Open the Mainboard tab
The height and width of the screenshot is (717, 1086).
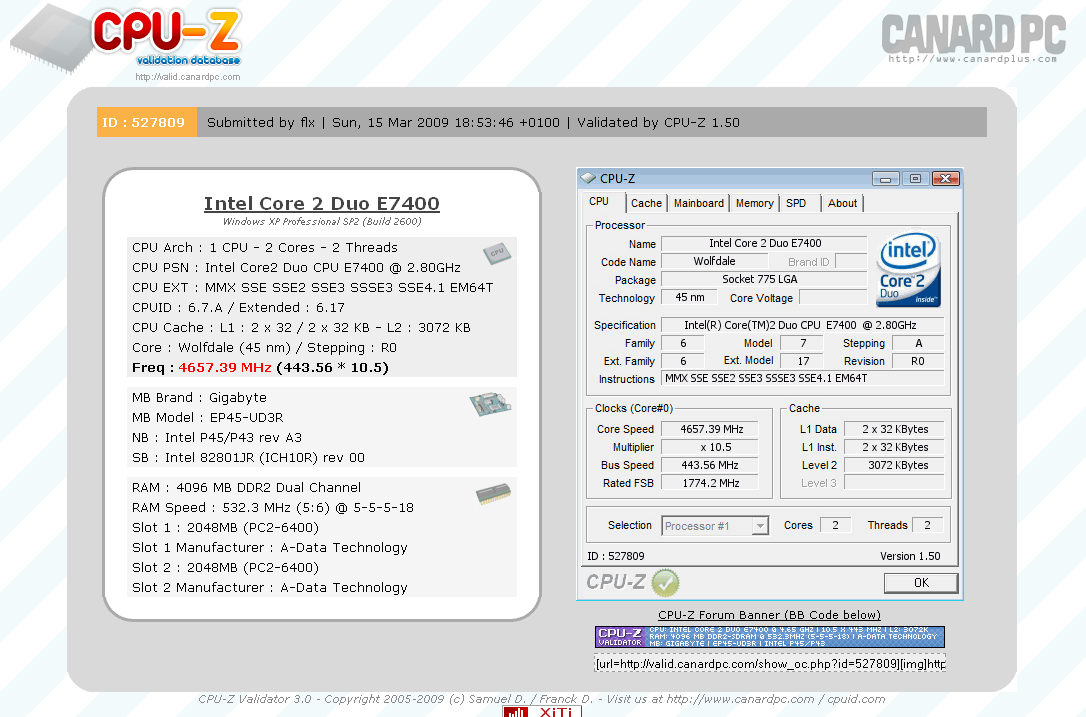pos(699,203)
